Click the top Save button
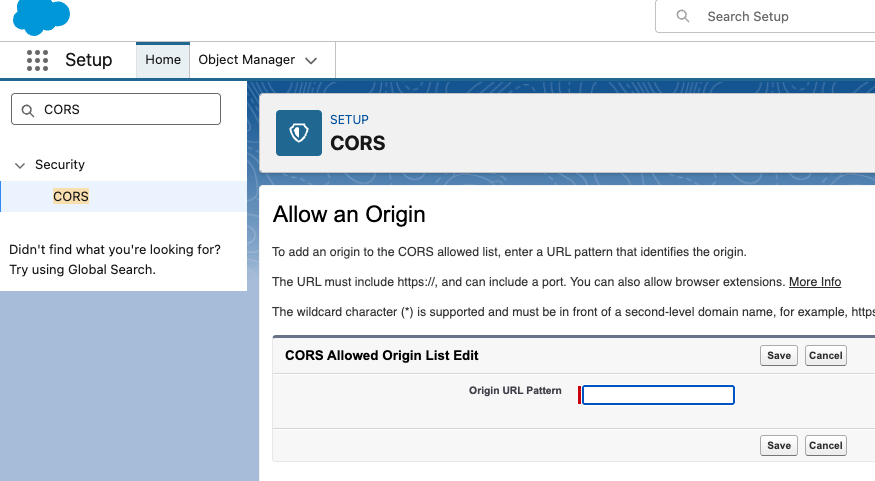Viewport: 875px width, 481px height. tap(778, 356)
